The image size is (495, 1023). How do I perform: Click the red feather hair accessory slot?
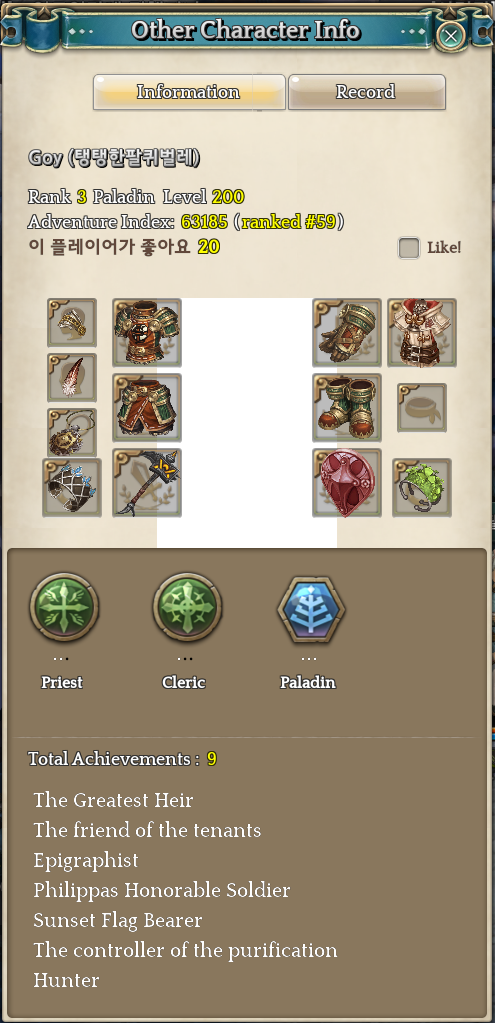(x=72, y=378)
